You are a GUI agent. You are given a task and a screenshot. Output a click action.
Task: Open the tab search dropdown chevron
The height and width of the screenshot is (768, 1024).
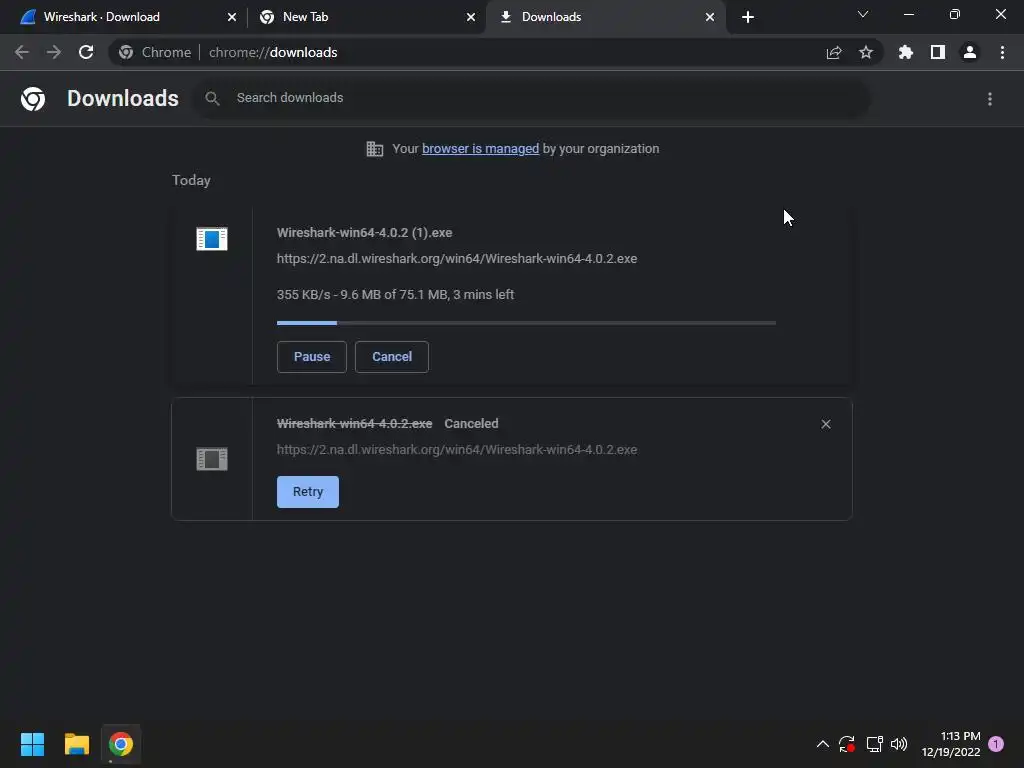point(863,14)
